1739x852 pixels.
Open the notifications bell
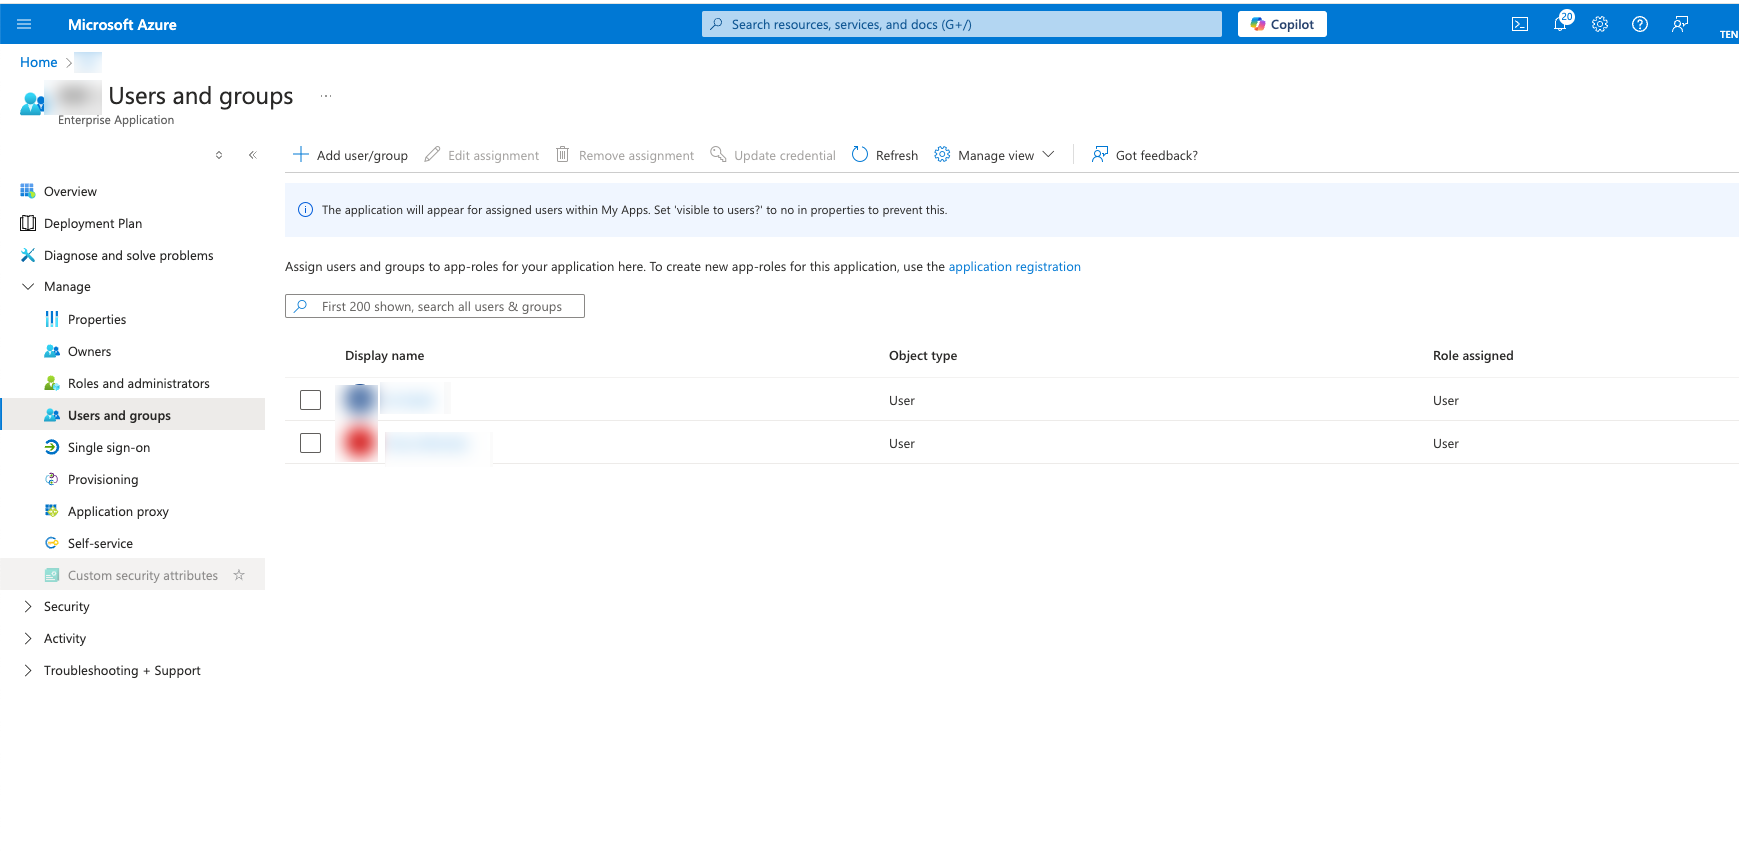[1560, 24]
